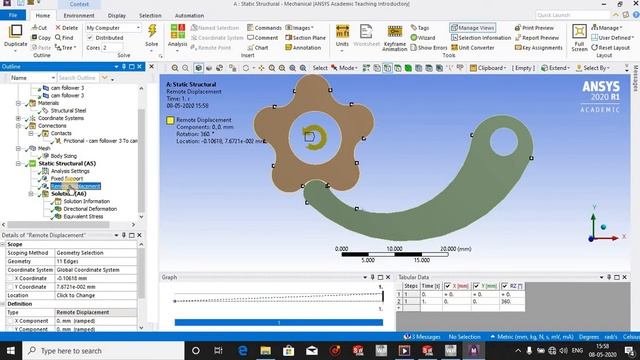Image resolution: width=640 pixels, height=360 pixels.
Task: Expand the Solution (A6) tree node
Action: 31,194
